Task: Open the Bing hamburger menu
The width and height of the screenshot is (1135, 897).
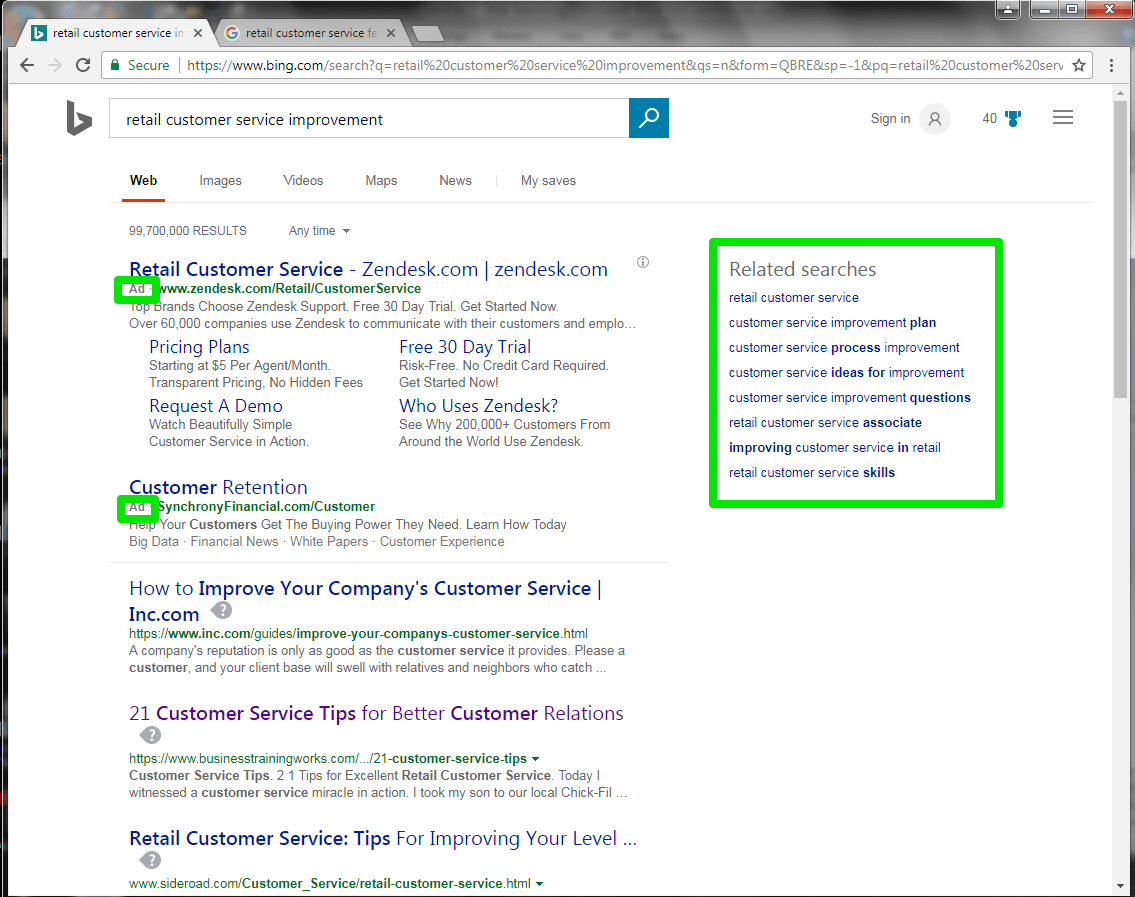Action: coord(1062,117)
